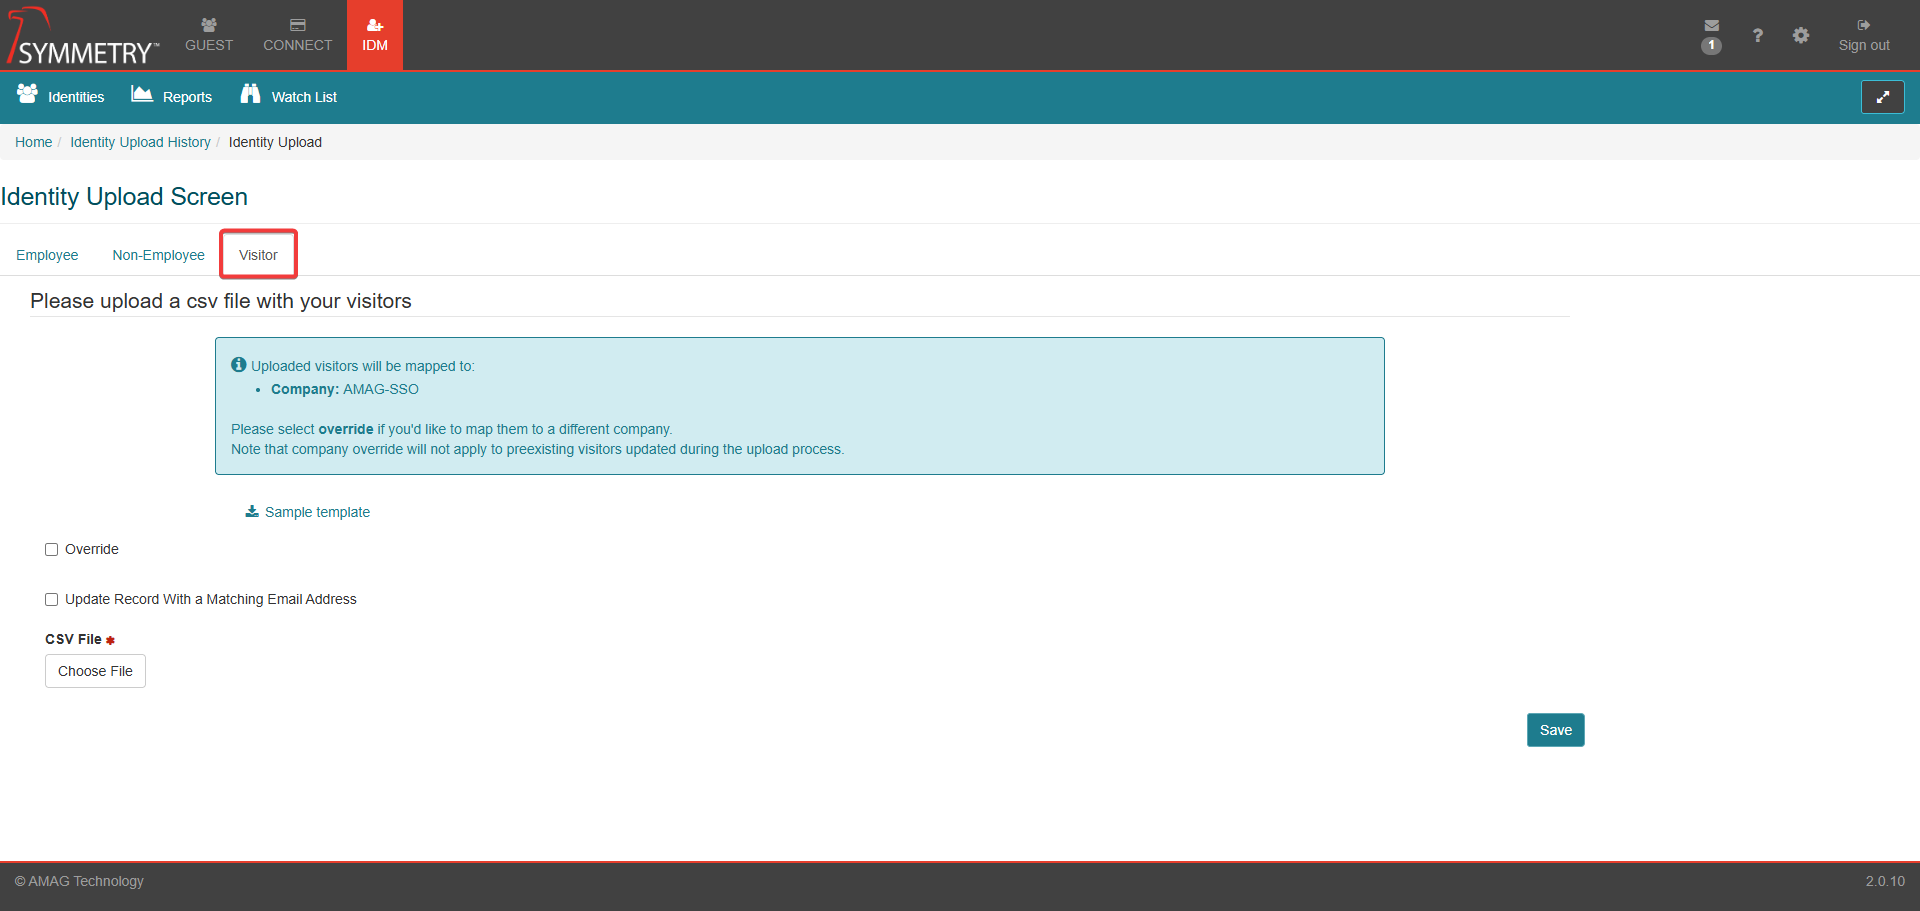Toggle fullscreen expand button

1882,97
